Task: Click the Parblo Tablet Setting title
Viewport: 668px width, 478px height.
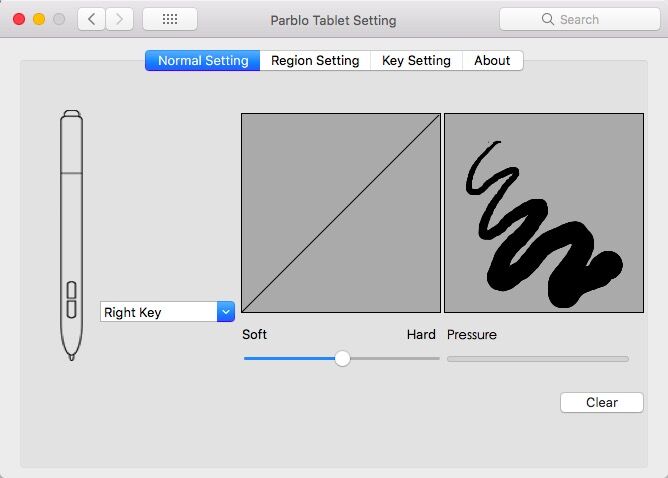Action: coord(334,20)
